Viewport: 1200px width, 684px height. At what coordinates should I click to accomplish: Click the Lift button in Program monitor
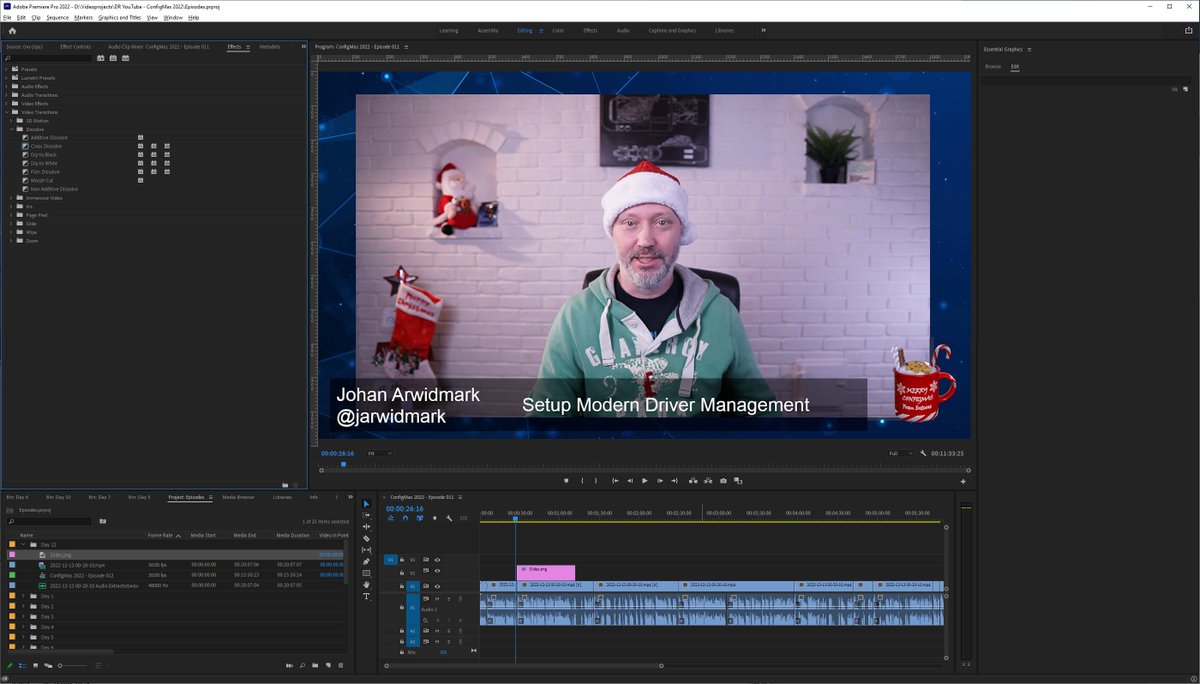(693, 481)
